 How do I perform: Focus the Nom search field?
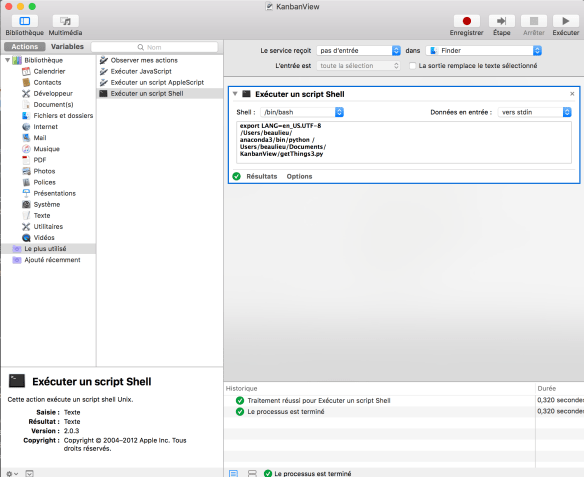155,47
